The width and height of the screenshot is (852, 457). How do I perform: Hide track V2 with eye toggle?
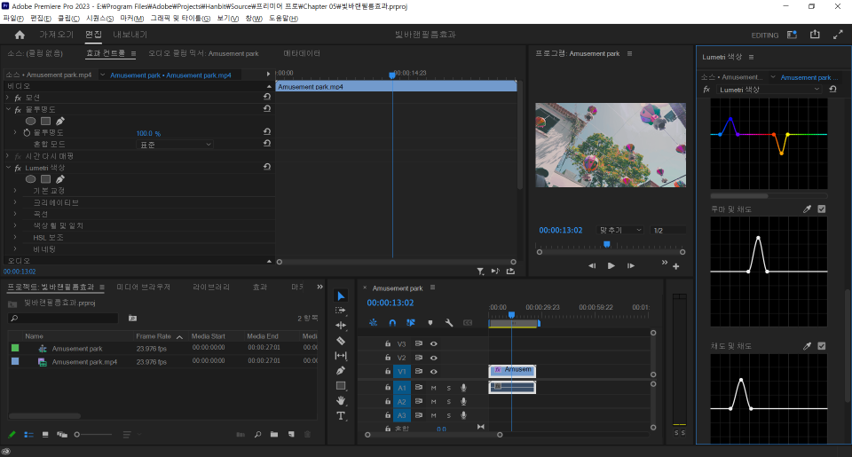(x=434, y=358)
